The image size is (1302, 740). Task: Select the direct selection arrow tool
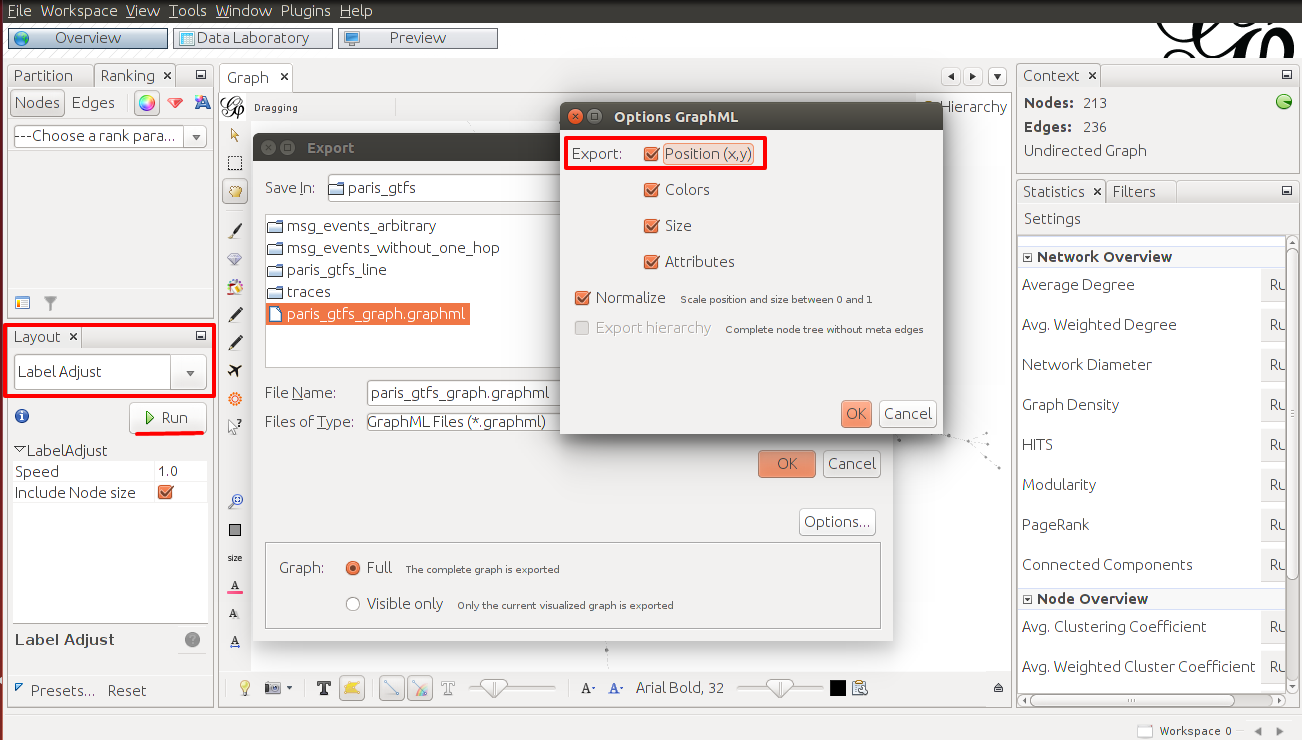(x=235, y=135)
